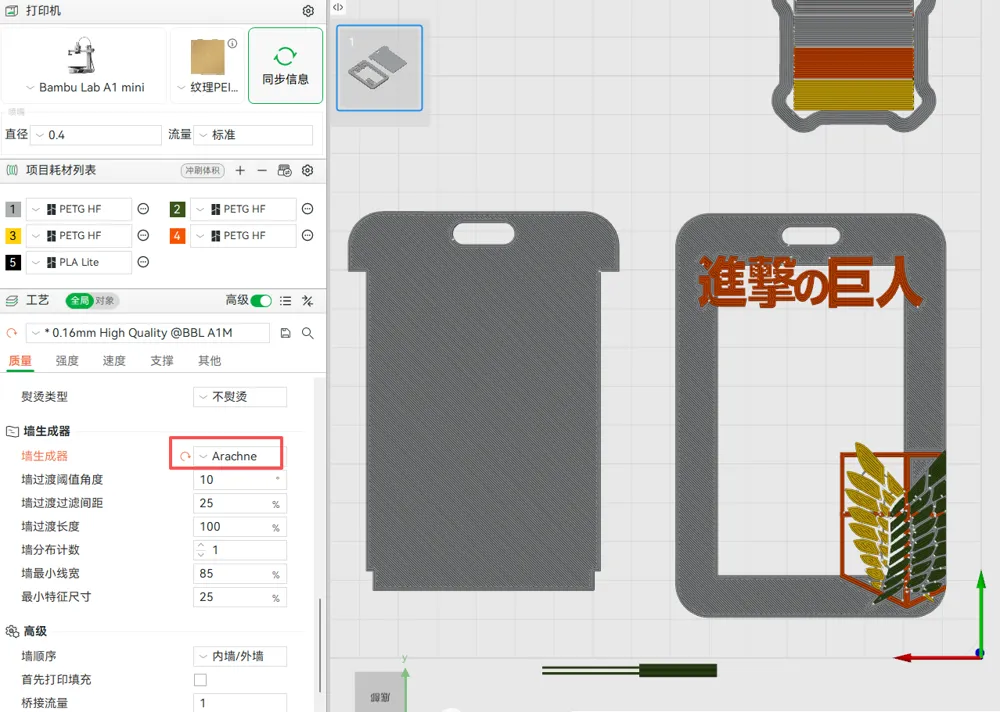Switch to the 速度 tab
1000x712 pixels.
pyautogui.click(x=114, y=360)
